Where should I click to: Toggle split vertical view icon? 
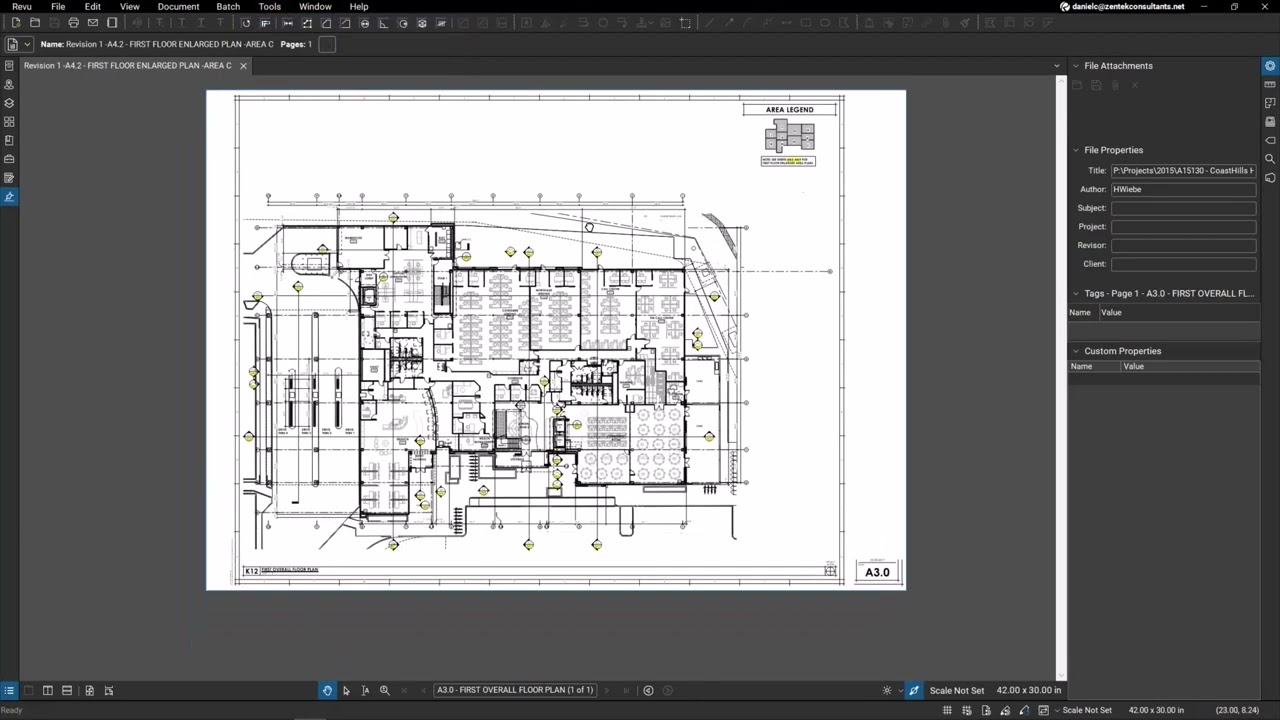(47, 690)
